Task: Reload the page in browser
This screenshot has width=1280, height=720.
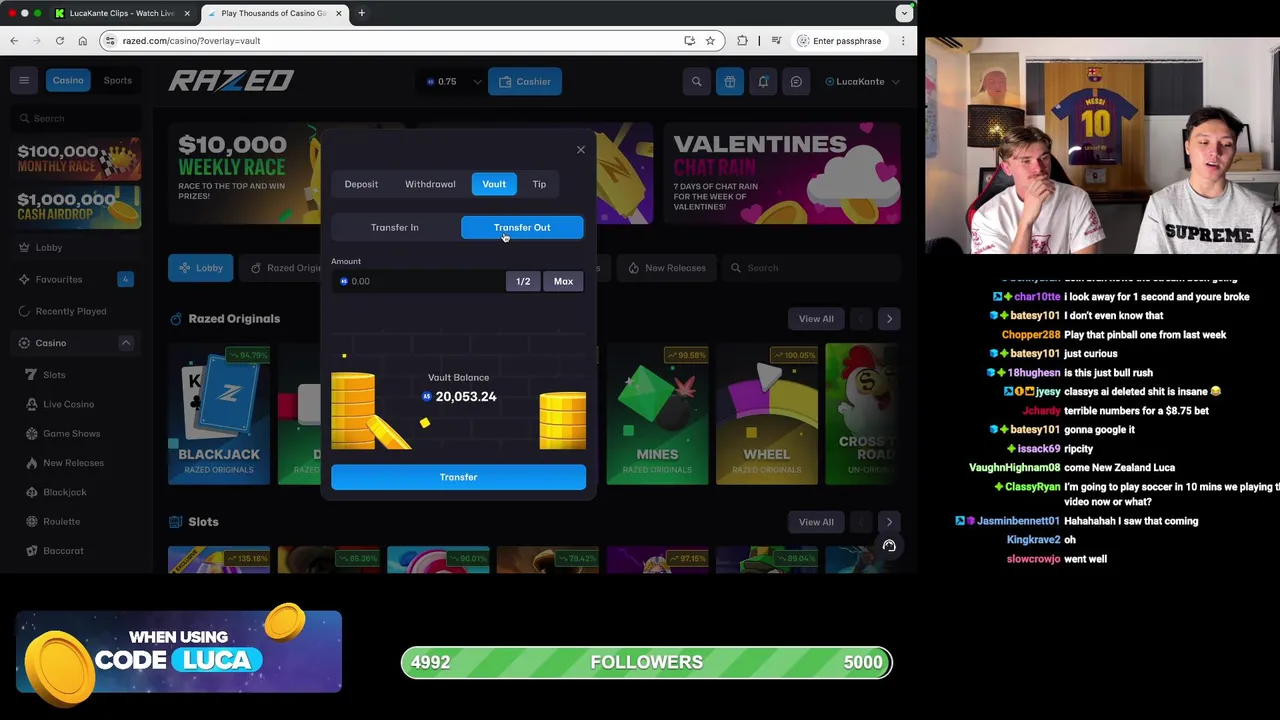Action: pos(60,41)
